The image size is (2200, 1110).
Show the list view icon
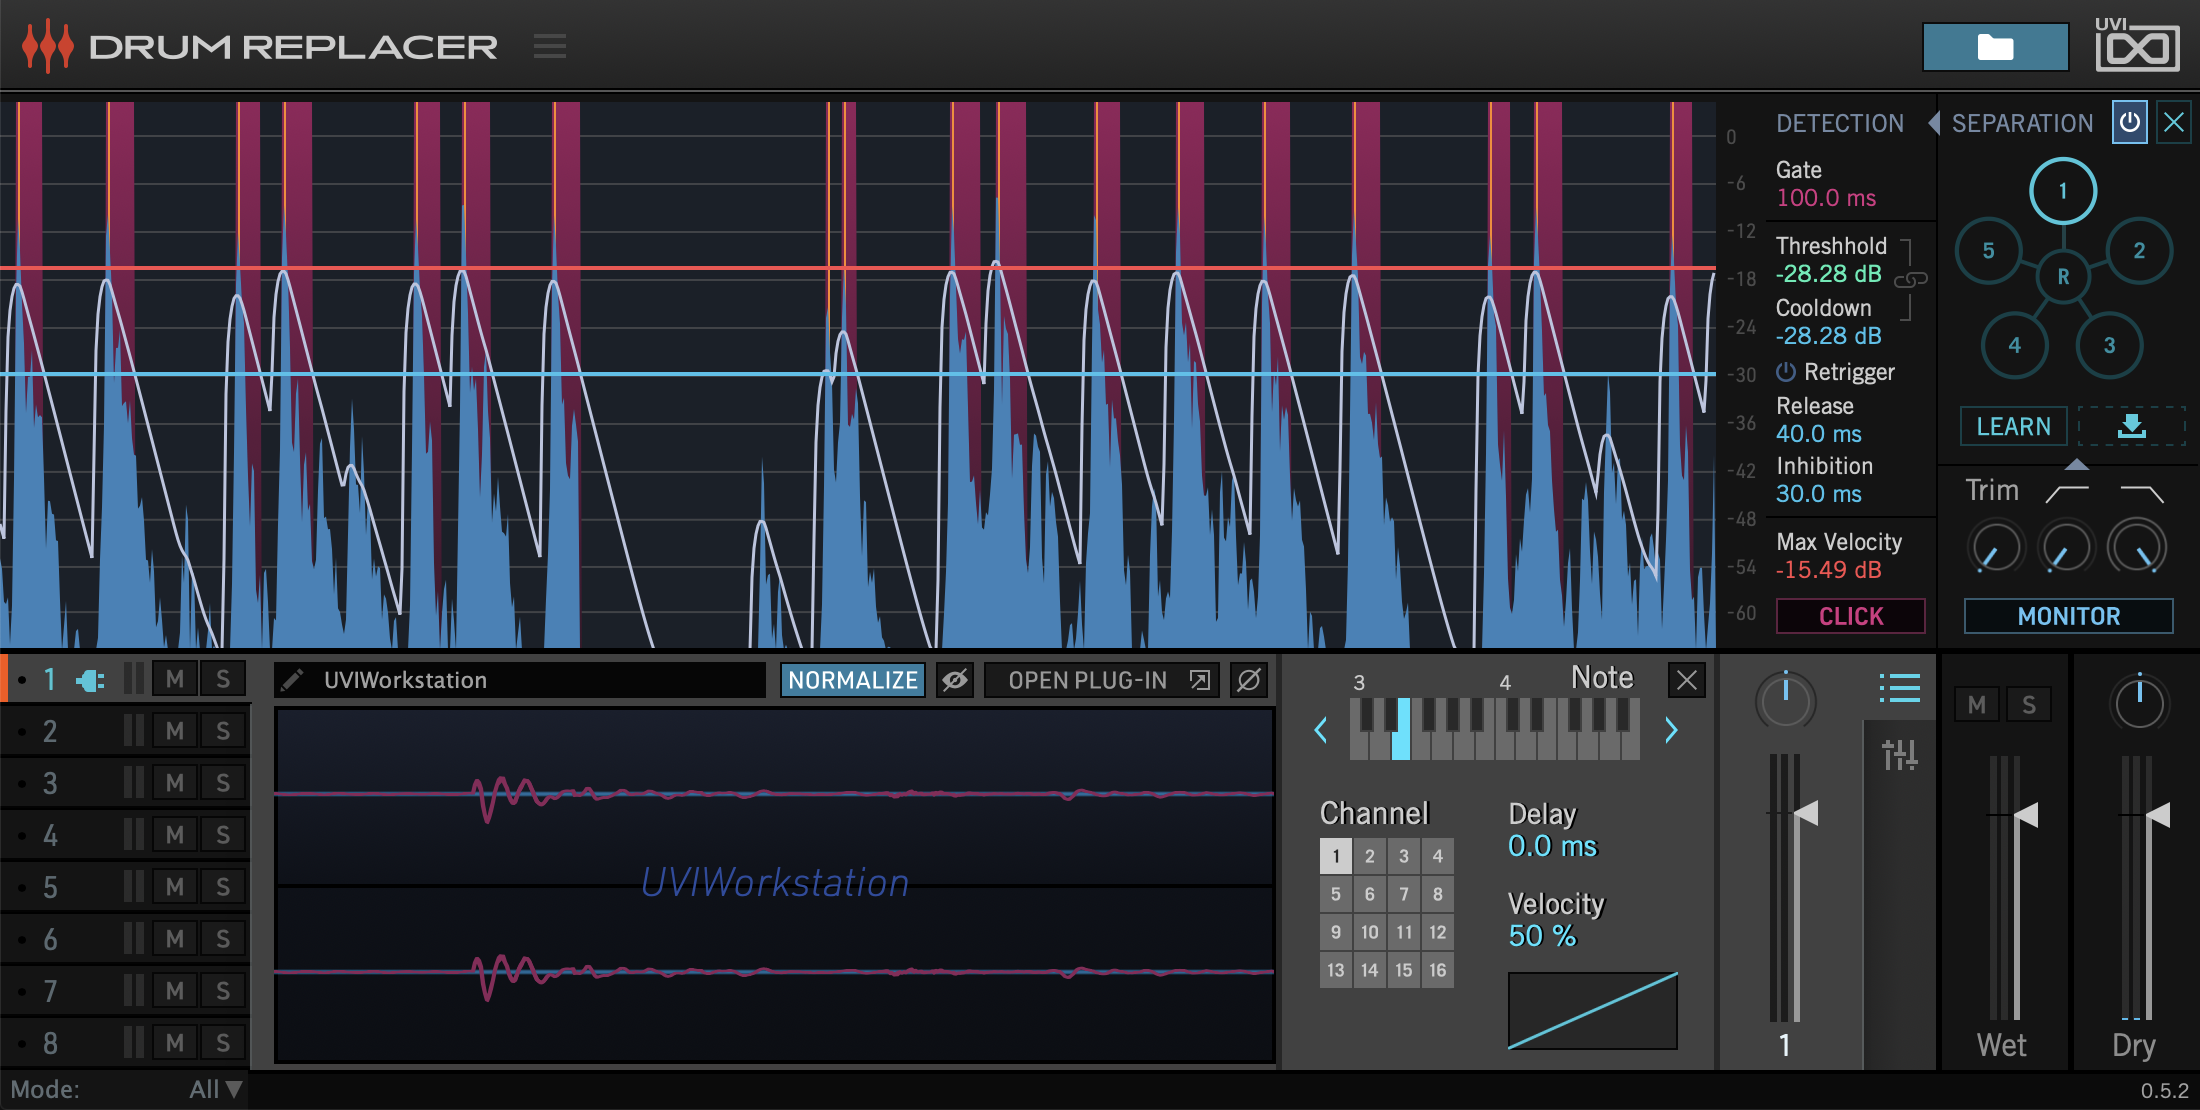pos(1899,688)
